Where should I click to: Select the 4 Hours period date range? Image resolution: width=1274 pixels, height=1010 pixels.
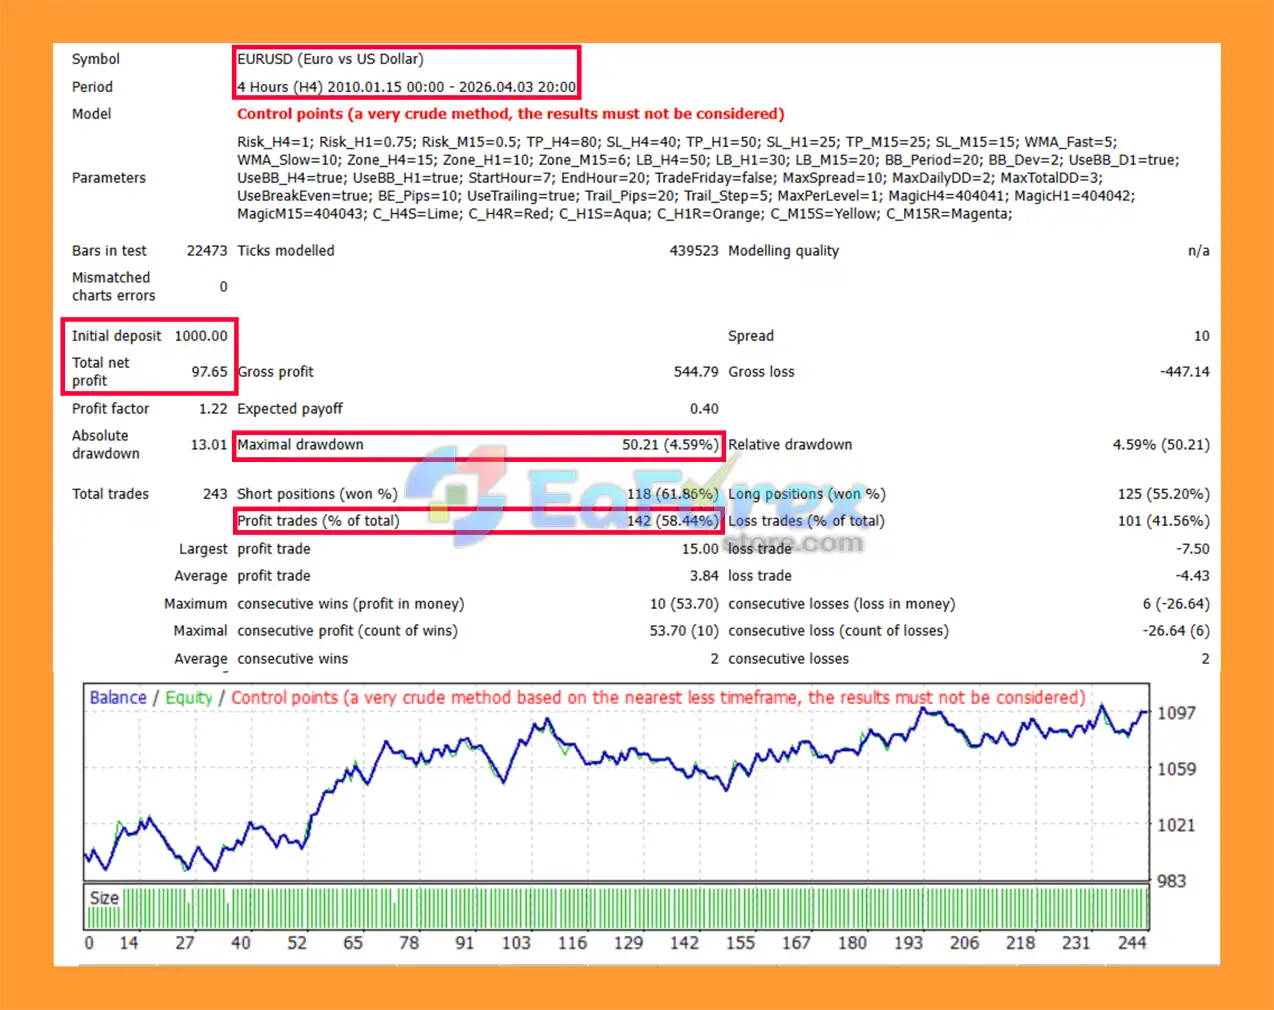tap(406, 87)
